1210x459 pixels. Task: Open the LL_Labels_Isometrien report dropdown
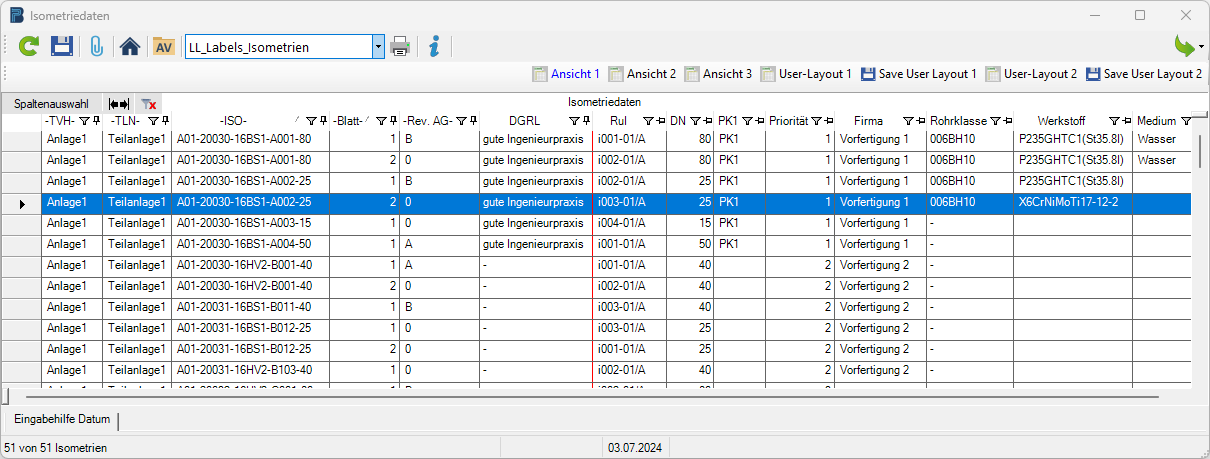[378, 46]
